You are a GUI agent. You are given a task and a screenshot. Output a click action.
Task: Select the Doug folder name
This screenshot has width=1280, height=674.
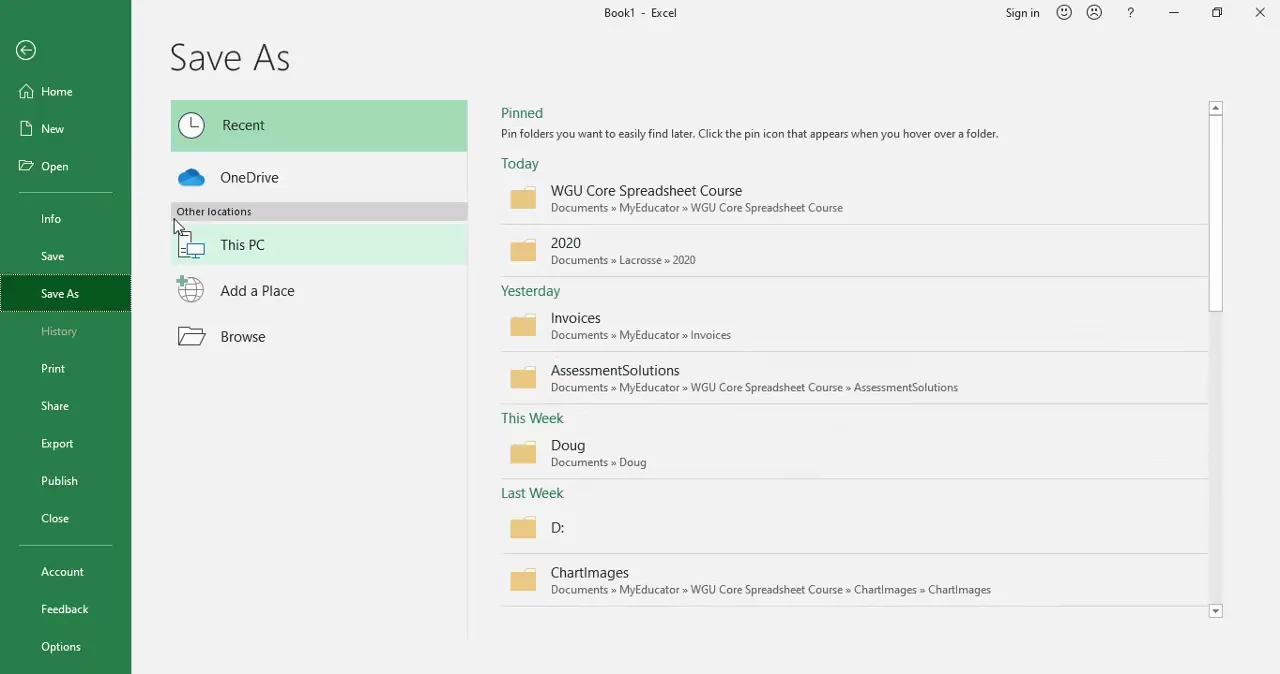pyautogui.click(x=567, y=445)
